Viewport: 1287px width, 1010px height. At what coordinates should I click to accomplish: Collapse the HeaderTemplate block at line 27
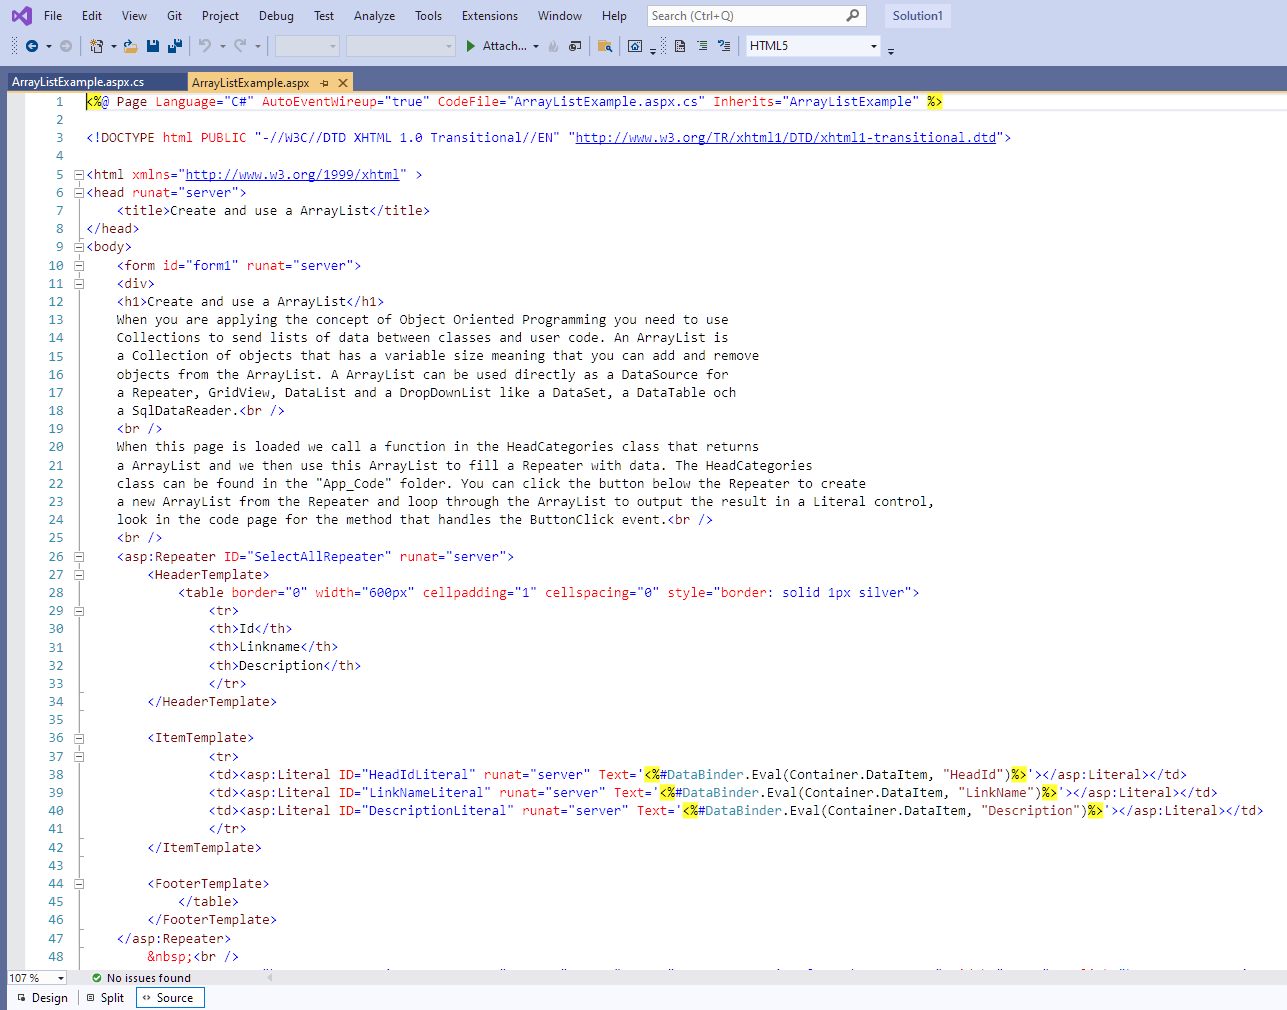click(x=79, y=575)
